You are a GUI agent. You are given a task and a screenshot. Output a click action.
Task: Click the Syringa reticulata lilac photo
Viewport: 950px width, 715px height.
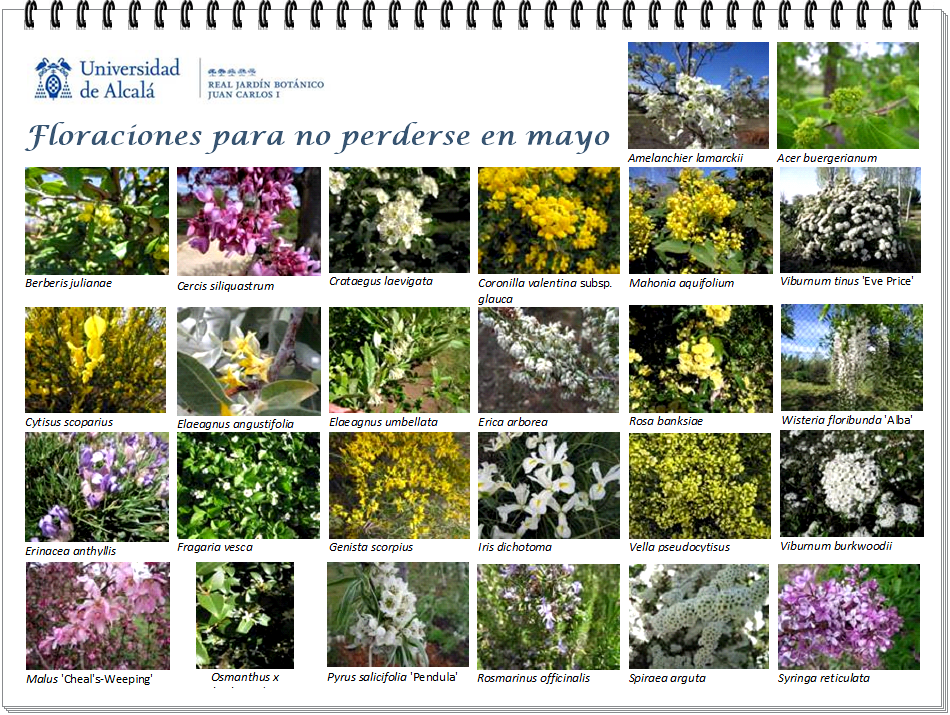coord(848,617)
